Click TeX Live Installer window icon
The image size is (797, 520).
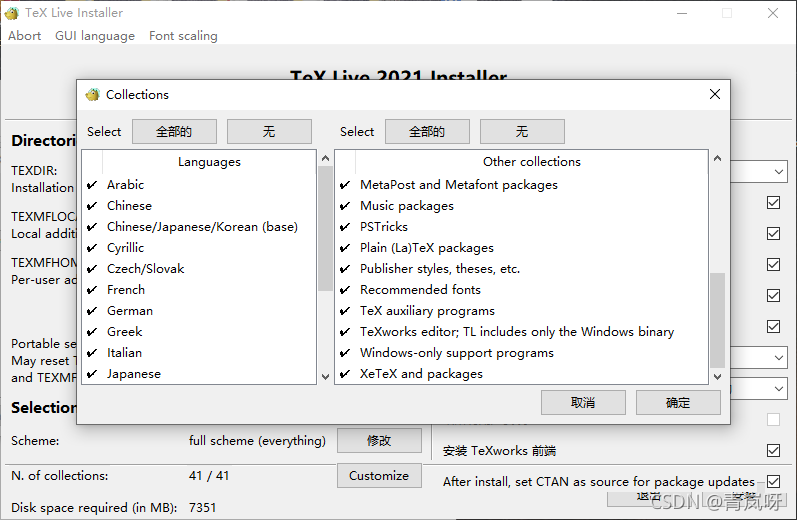[12, 13]
